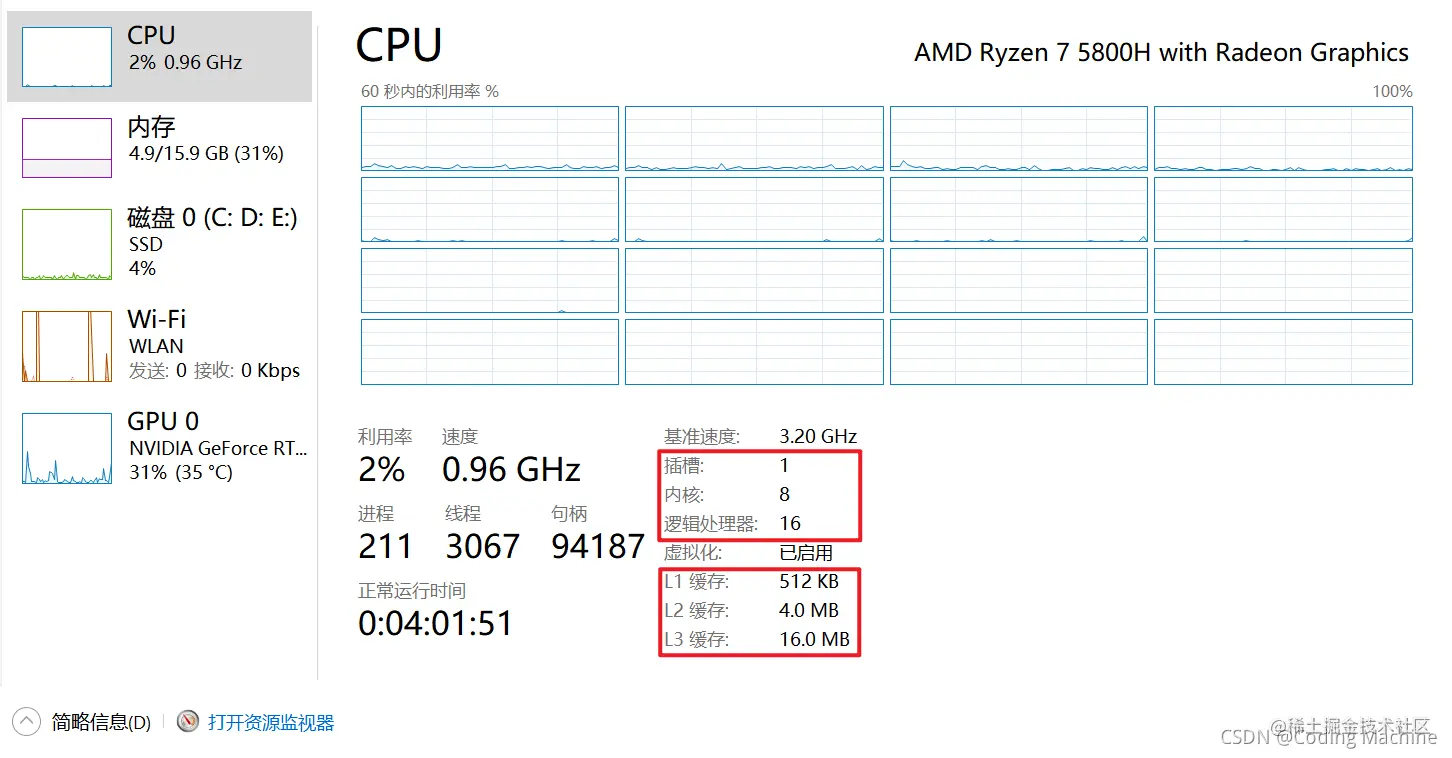Screen dimensions: 1452x758
Task: Click the AMD Ryzen 7 5800H title
Action: 1161,53
